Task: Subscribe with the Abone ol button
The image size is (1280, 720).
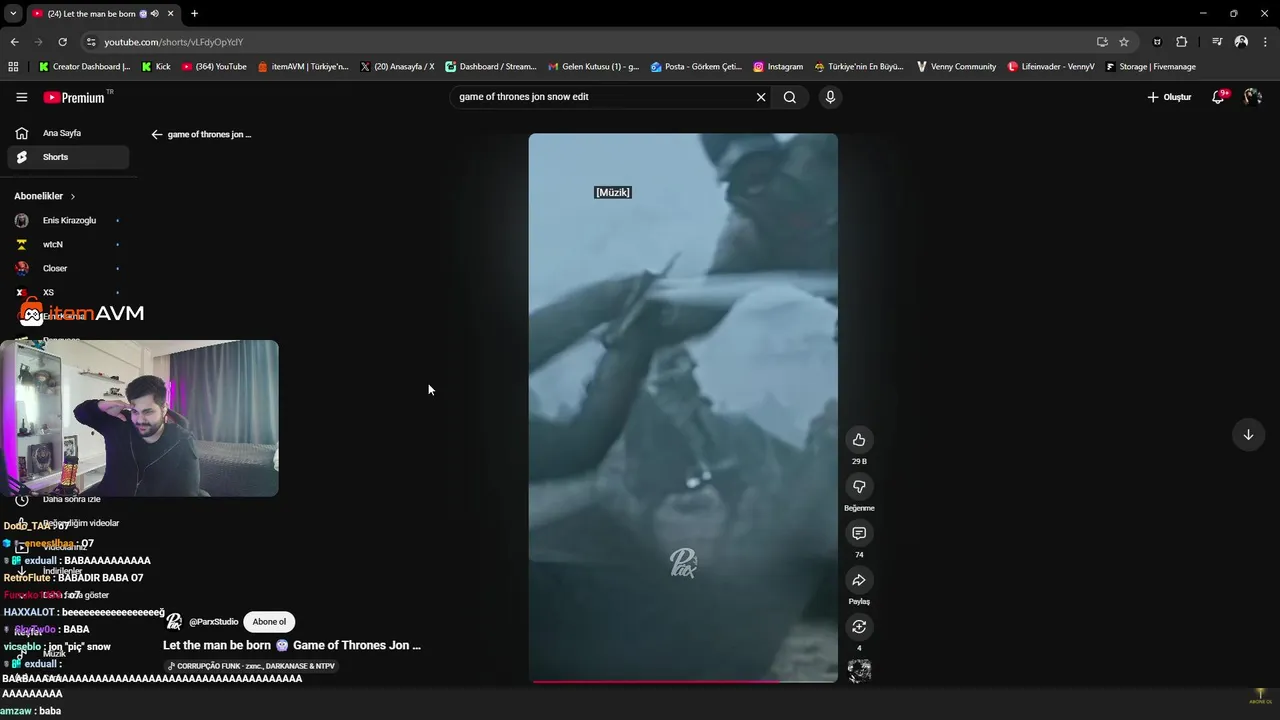Action: coord(269,622)
